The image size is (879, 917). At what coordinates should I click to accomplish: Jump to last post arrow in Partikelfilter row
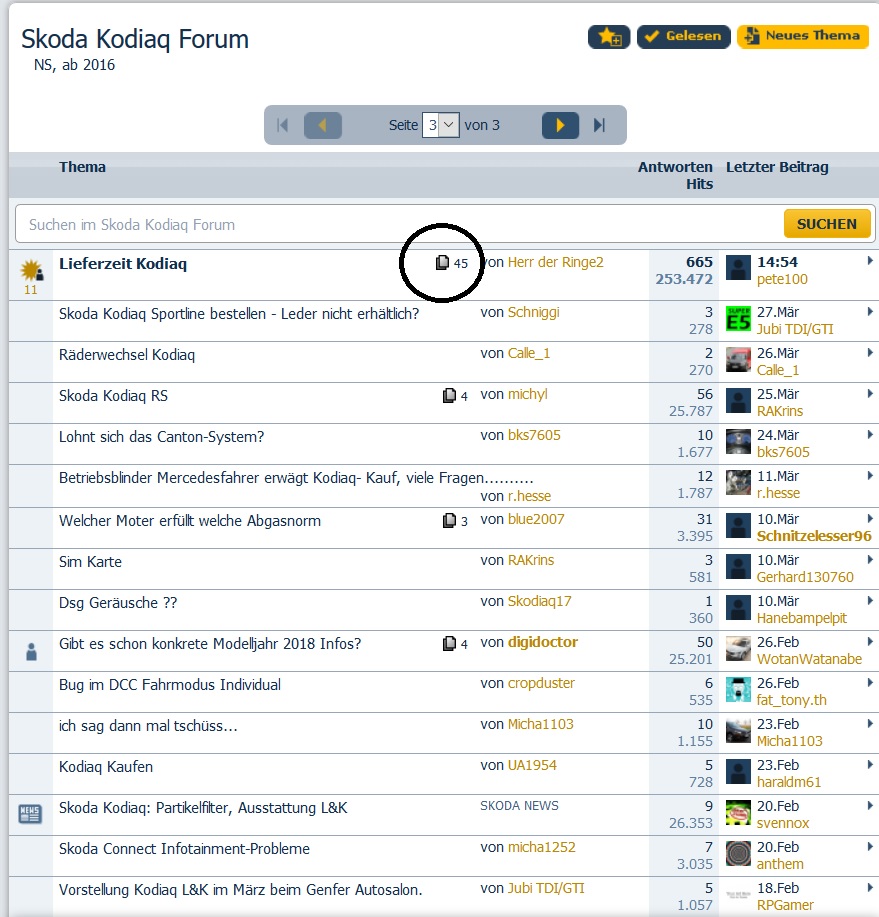pos(870,805)
